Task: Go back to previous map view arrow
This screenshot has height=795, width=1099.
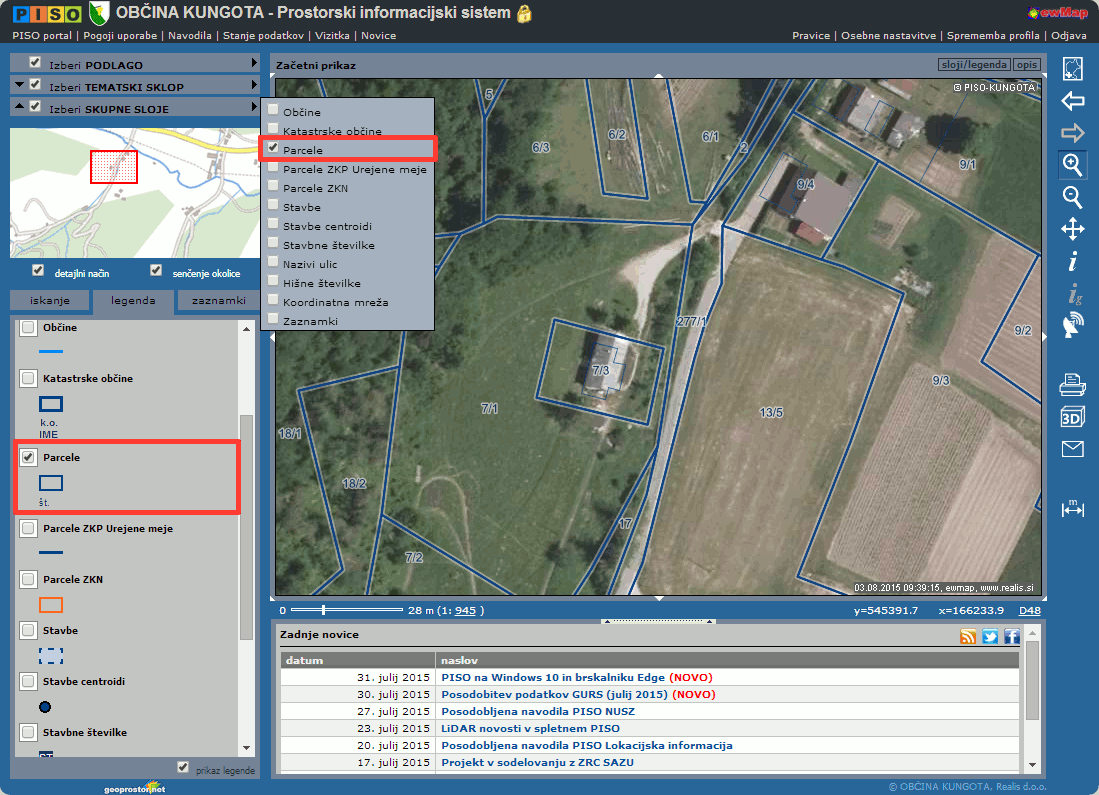Action: pyautogui.click(x=1072, y=101)
